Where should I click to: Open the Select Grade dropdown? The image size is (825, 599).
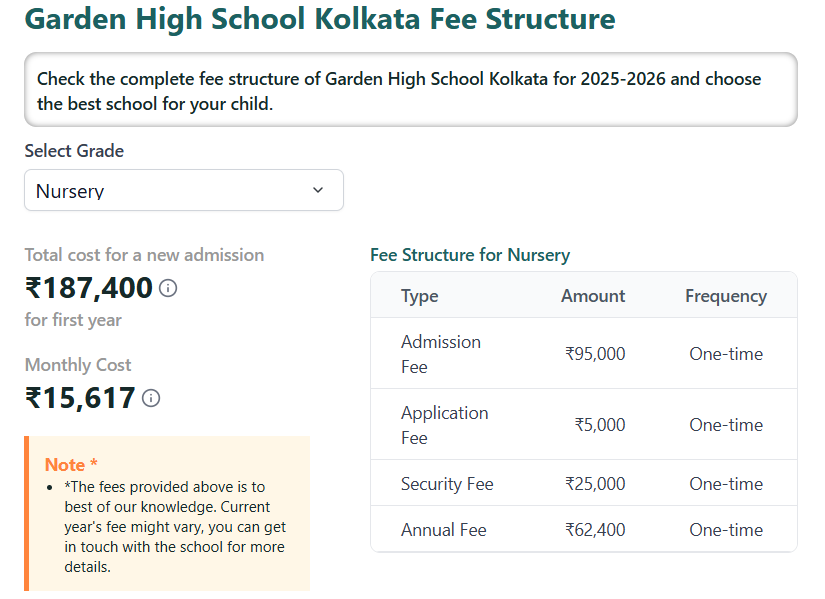[184, 190]
